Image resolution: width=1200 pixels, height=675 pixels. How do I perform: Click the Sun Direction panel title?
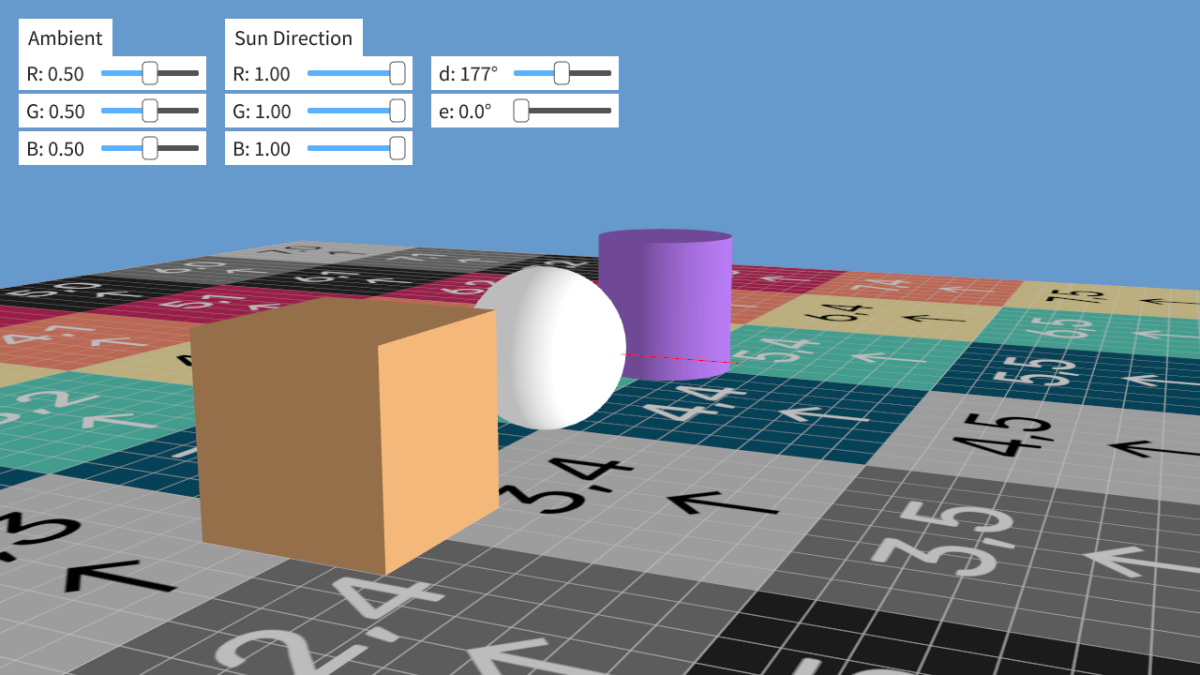pyautogui.click(x=292, y=38)
